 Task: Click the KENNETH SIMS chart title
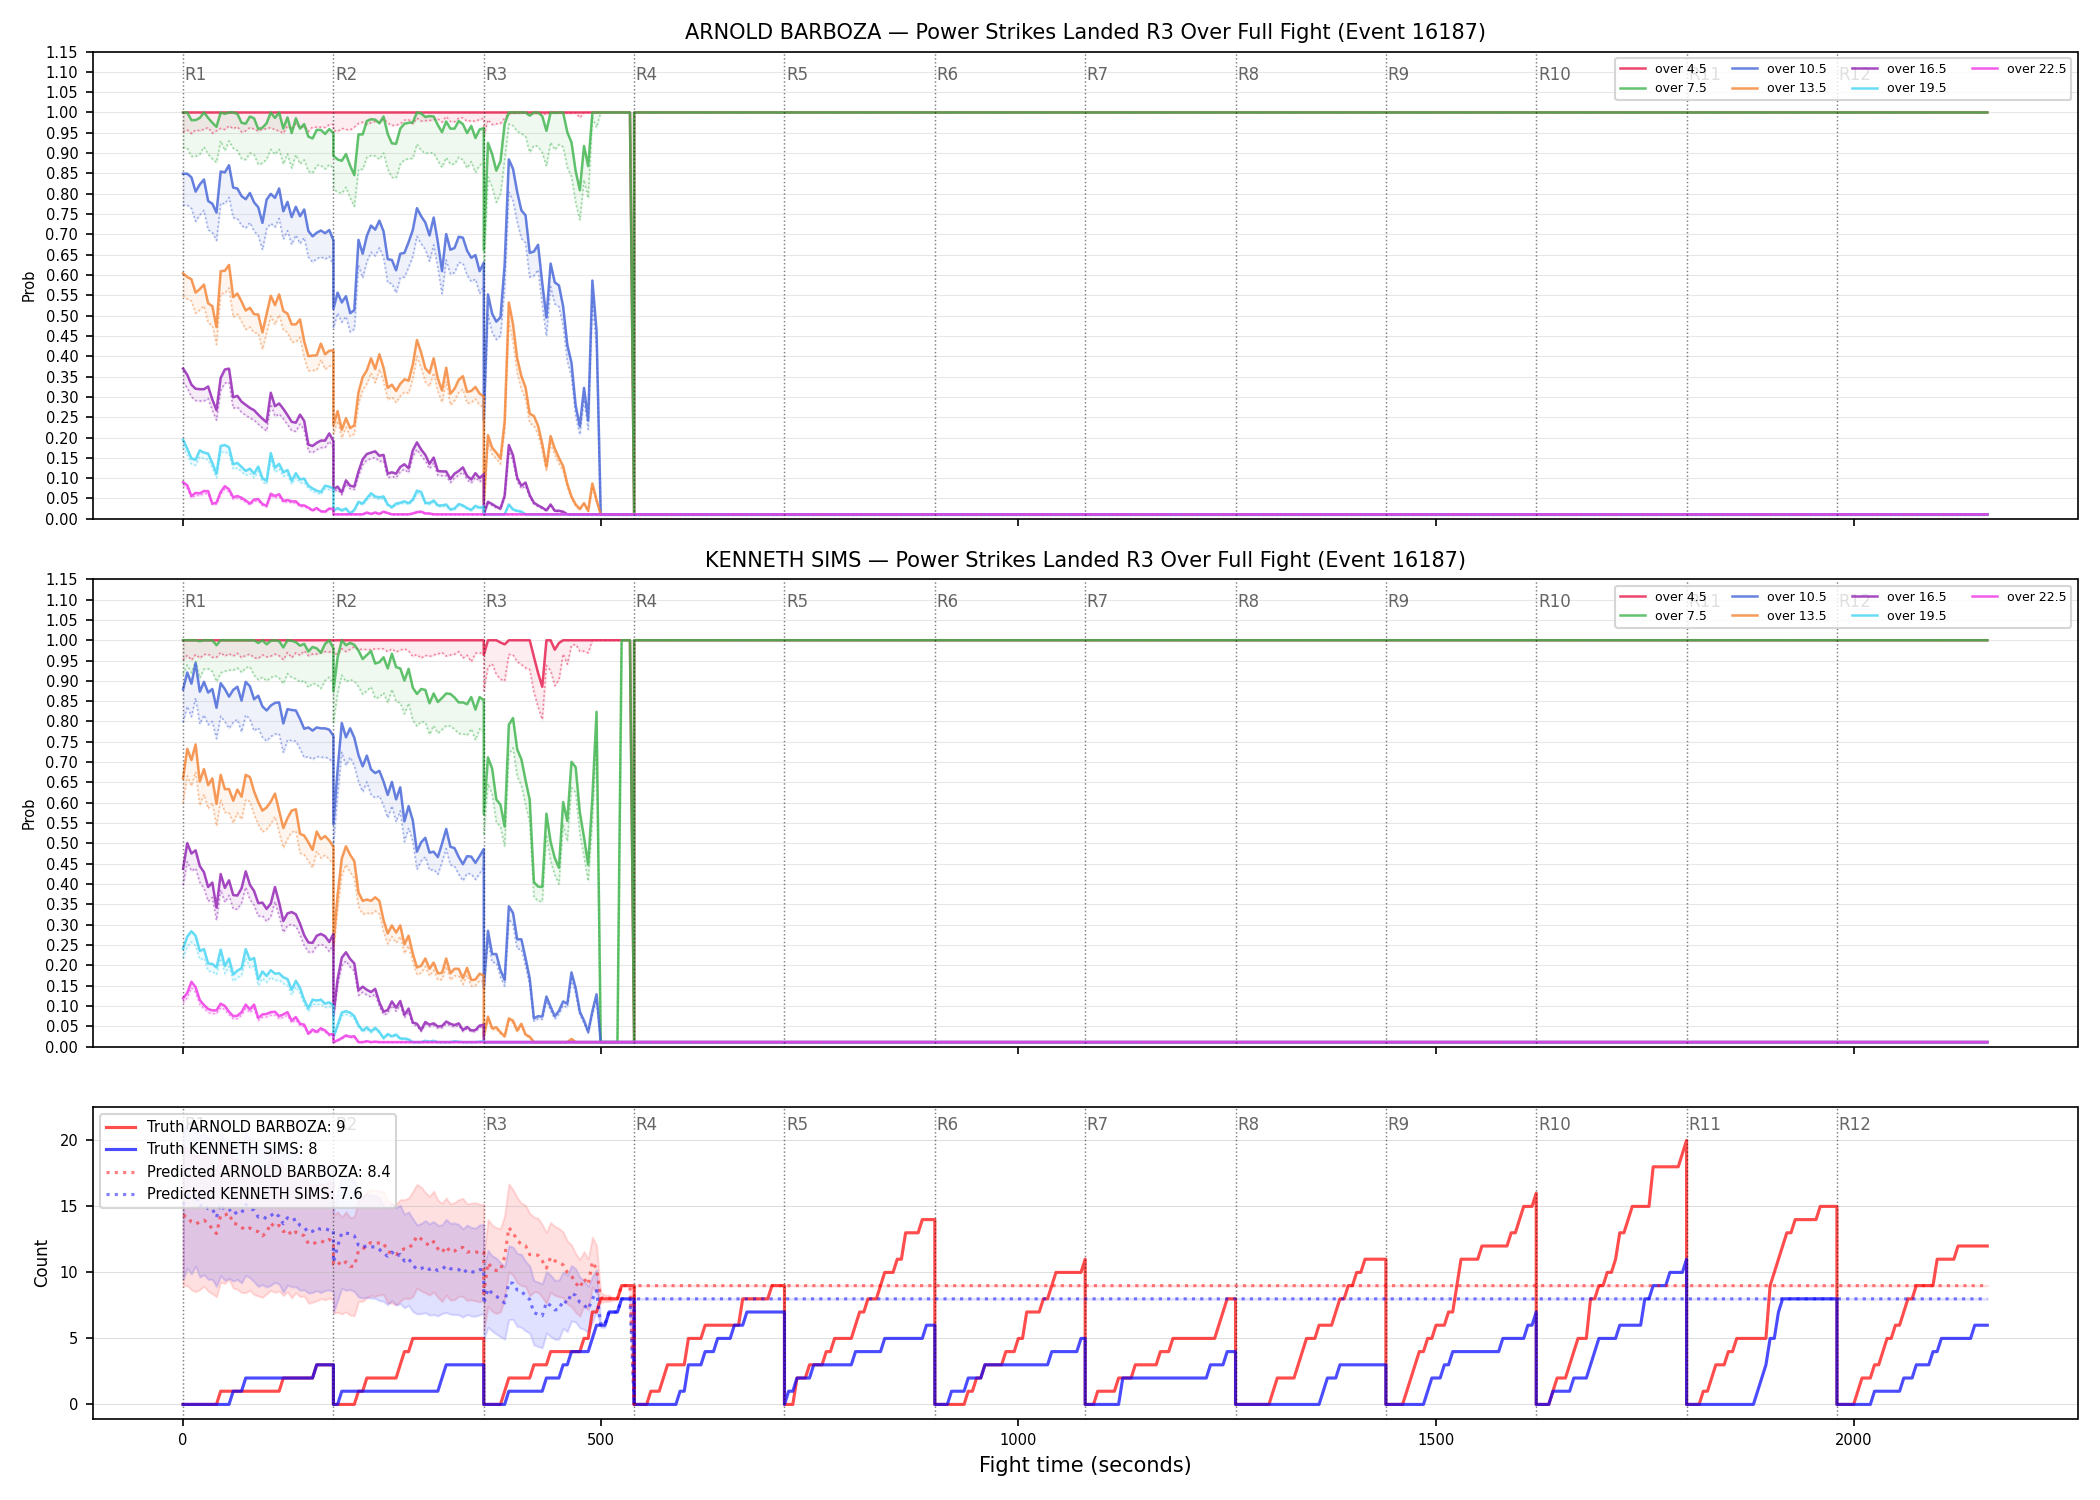1085,560
